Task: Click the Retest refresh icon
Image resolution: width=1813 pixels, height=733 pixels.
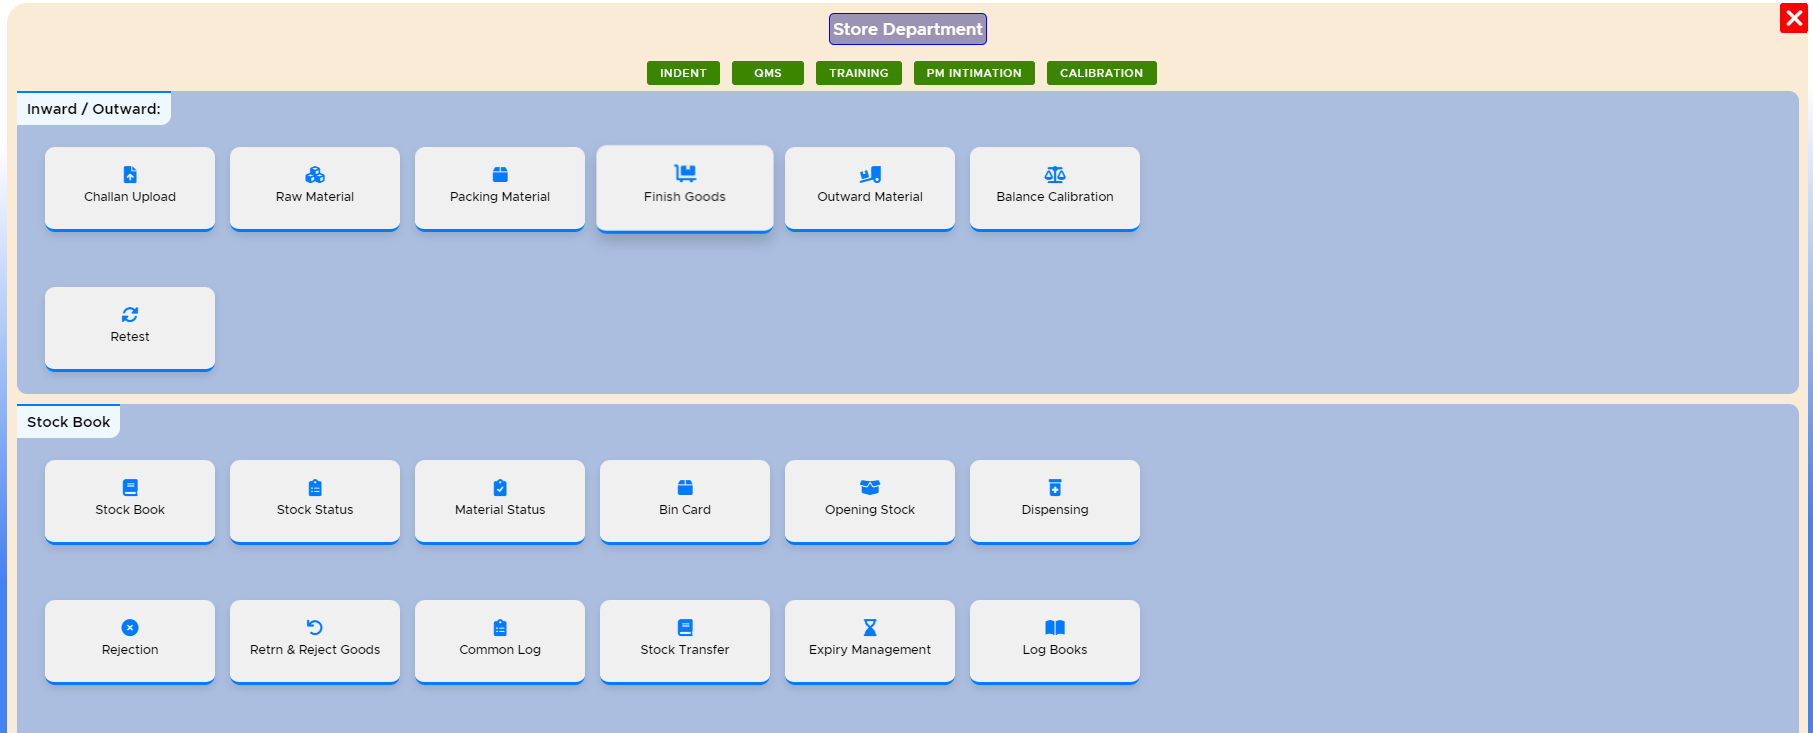Action: [130, 315]
